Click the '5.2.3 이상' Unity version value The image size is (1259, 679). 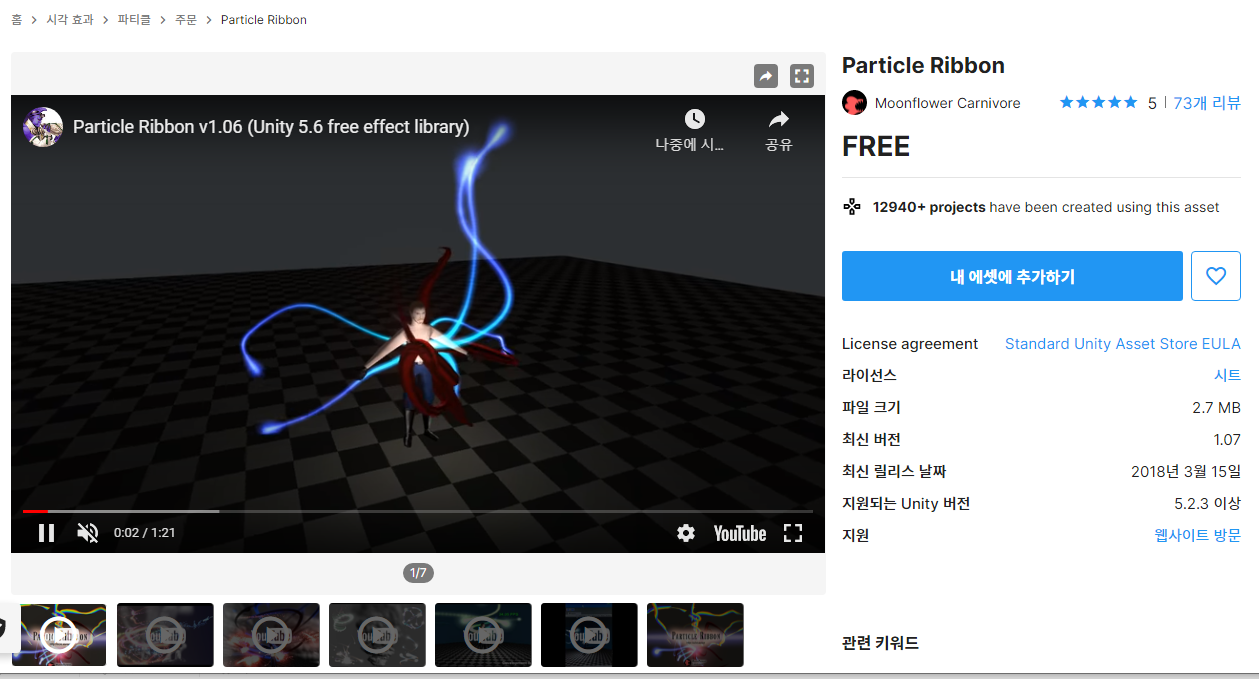click(1207, 503)
